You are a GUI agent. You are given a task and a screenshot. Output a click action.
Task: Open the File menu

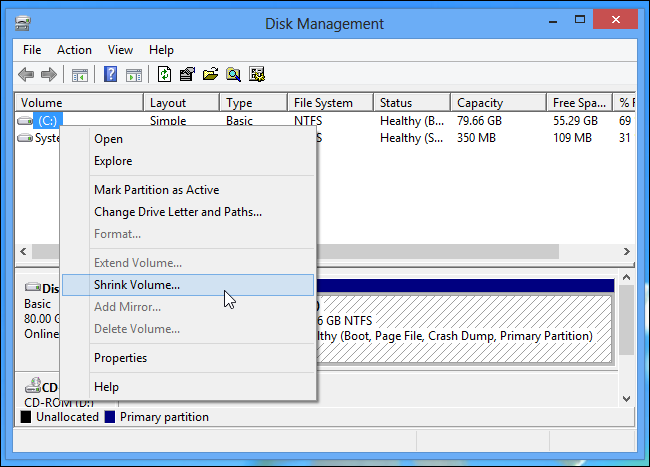pos(32,49)
